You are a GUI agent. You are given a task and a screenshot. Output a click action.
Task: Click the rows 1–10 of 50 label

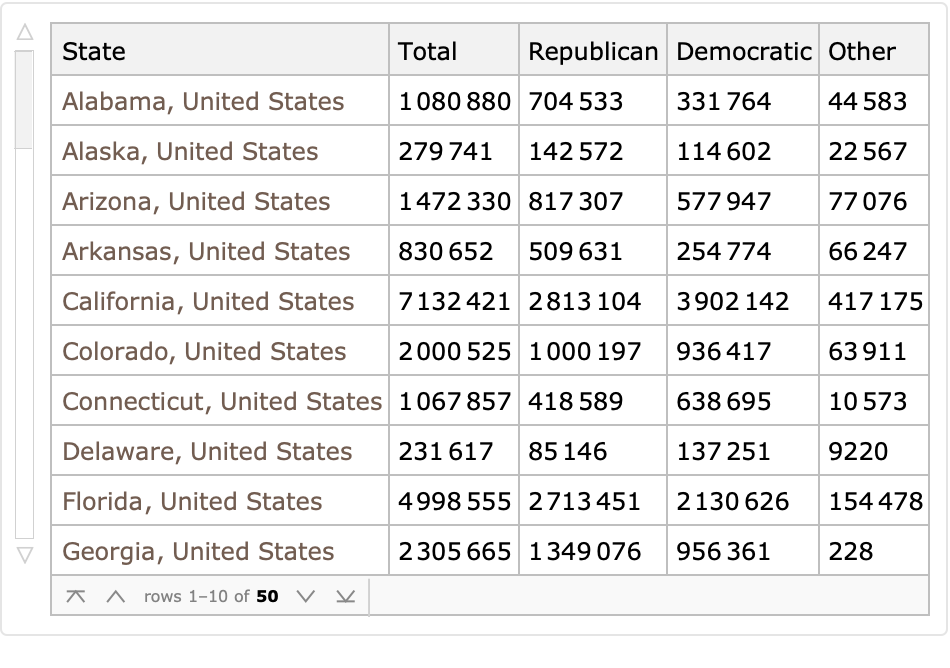click(x=211, y=597)
